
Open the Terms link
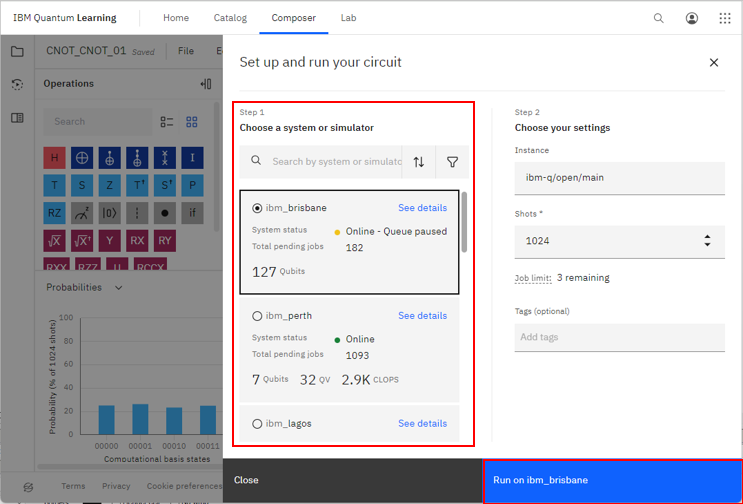pyautogui.click(x=73, y=486)
